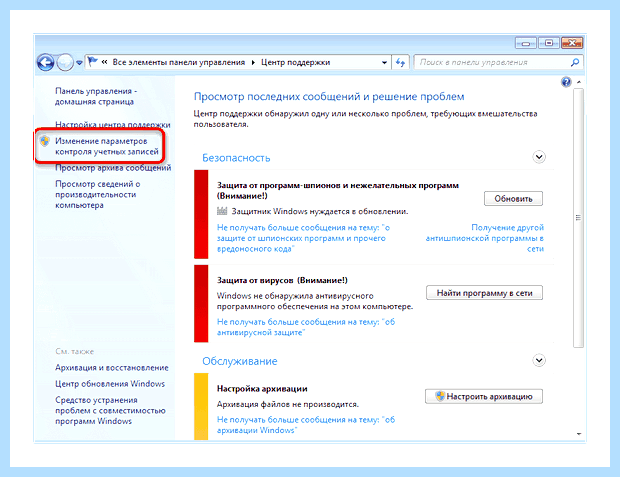Open 'Центр обновления Windows' link
620x477 pixels.
coord(110,384)
